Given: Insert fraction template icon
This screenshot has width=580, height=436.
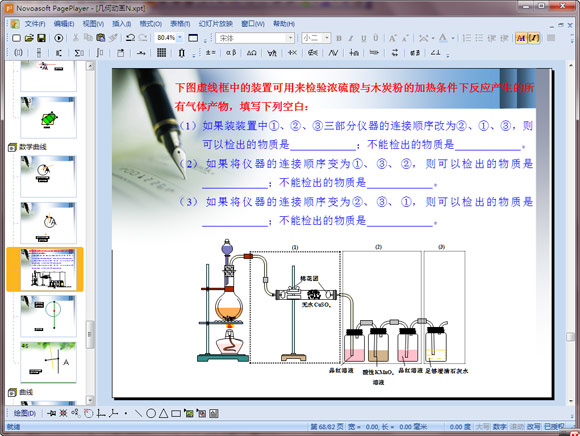Looking at the screenshot, I should pos(39,53).
